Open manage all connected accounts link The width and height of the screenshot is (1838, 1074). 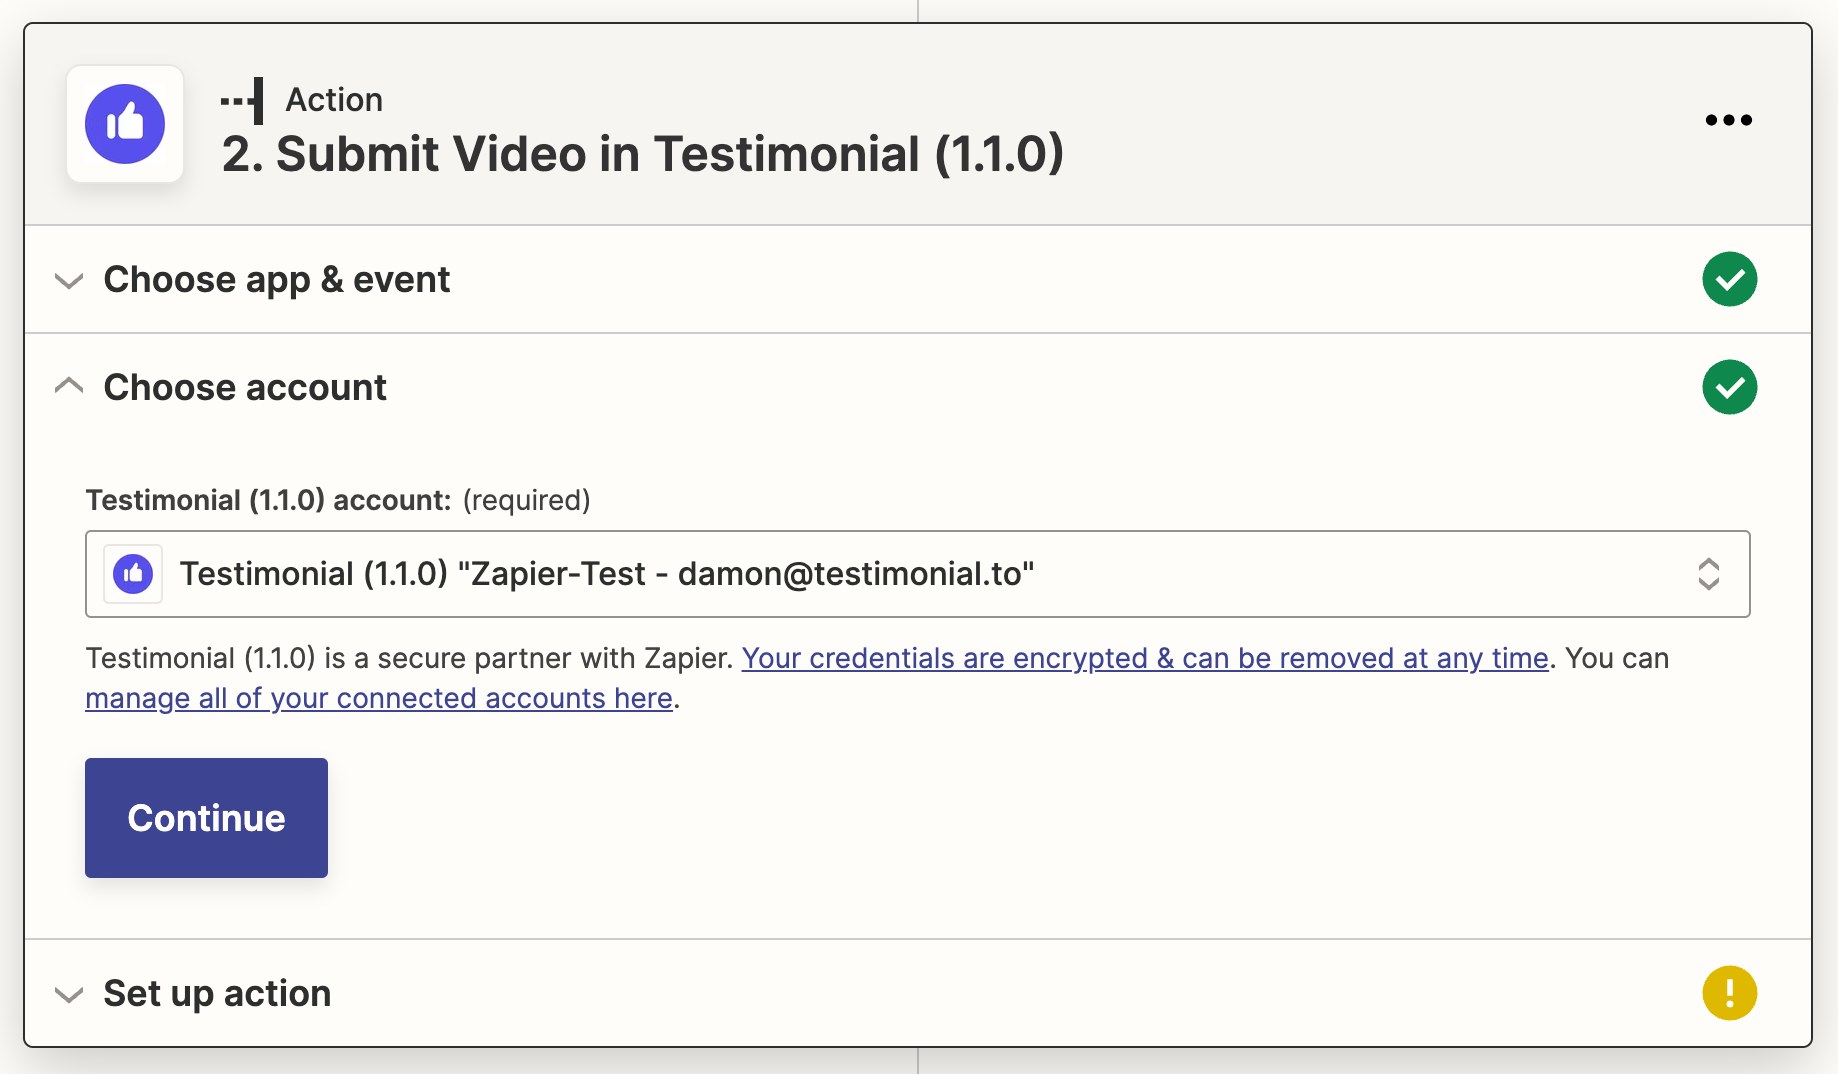click(378, 698)
